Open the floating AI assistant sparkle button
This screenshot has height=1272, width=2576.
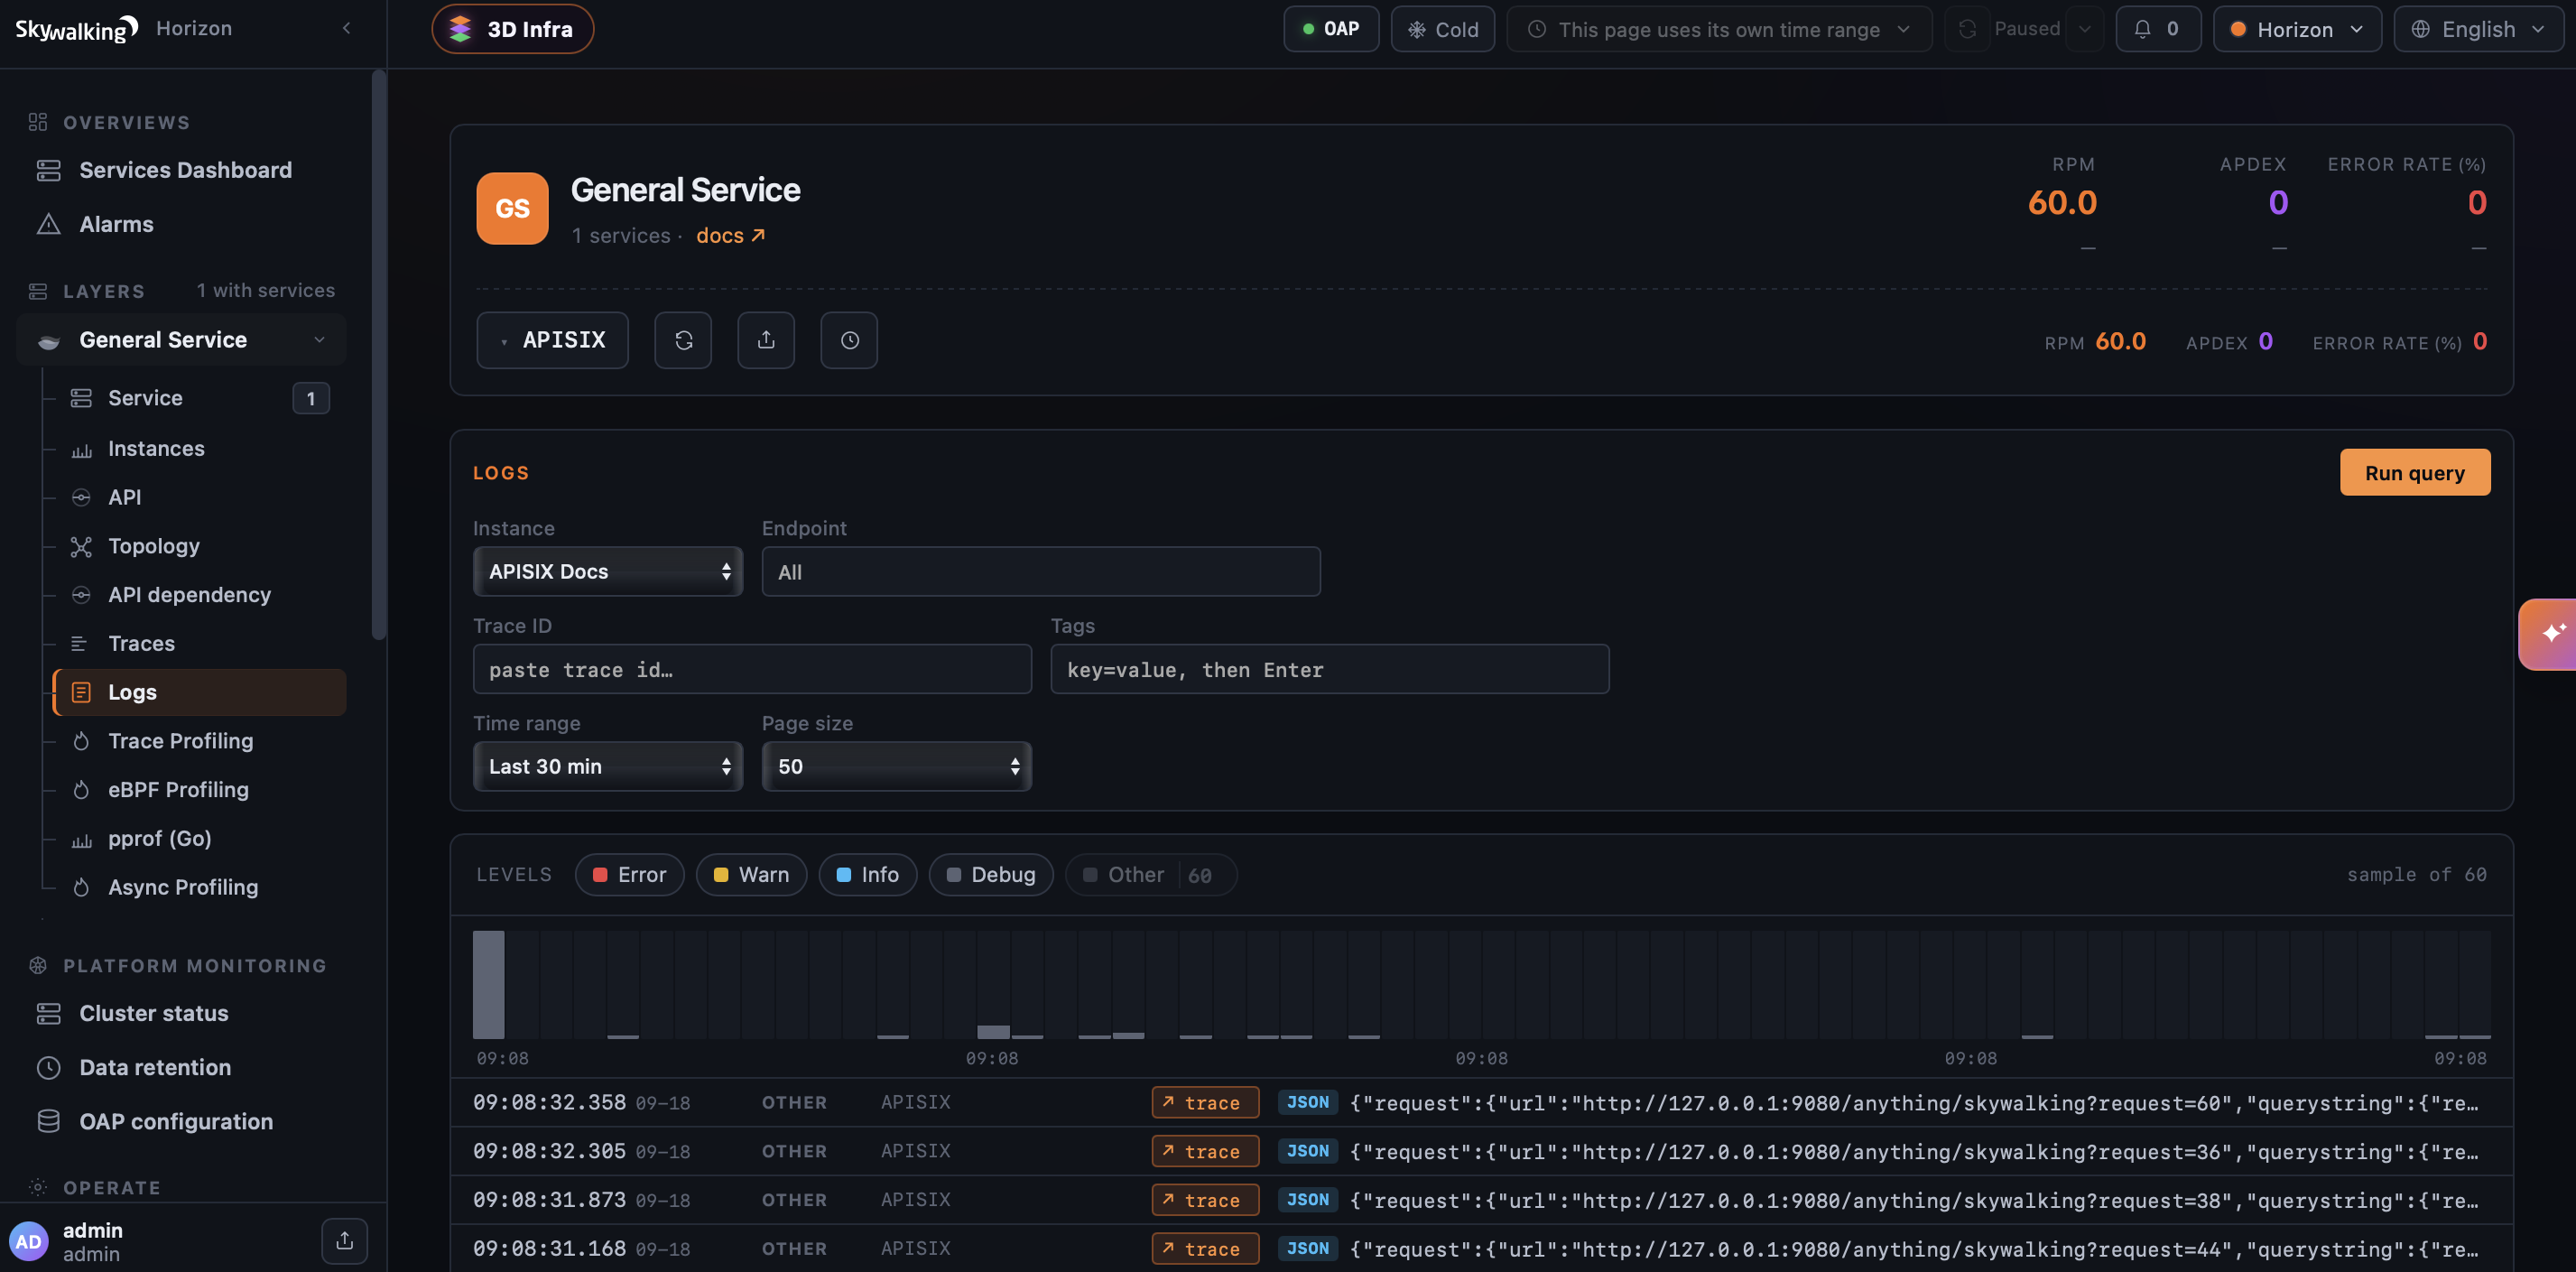pyautogui.click(x=2549, y=634)
